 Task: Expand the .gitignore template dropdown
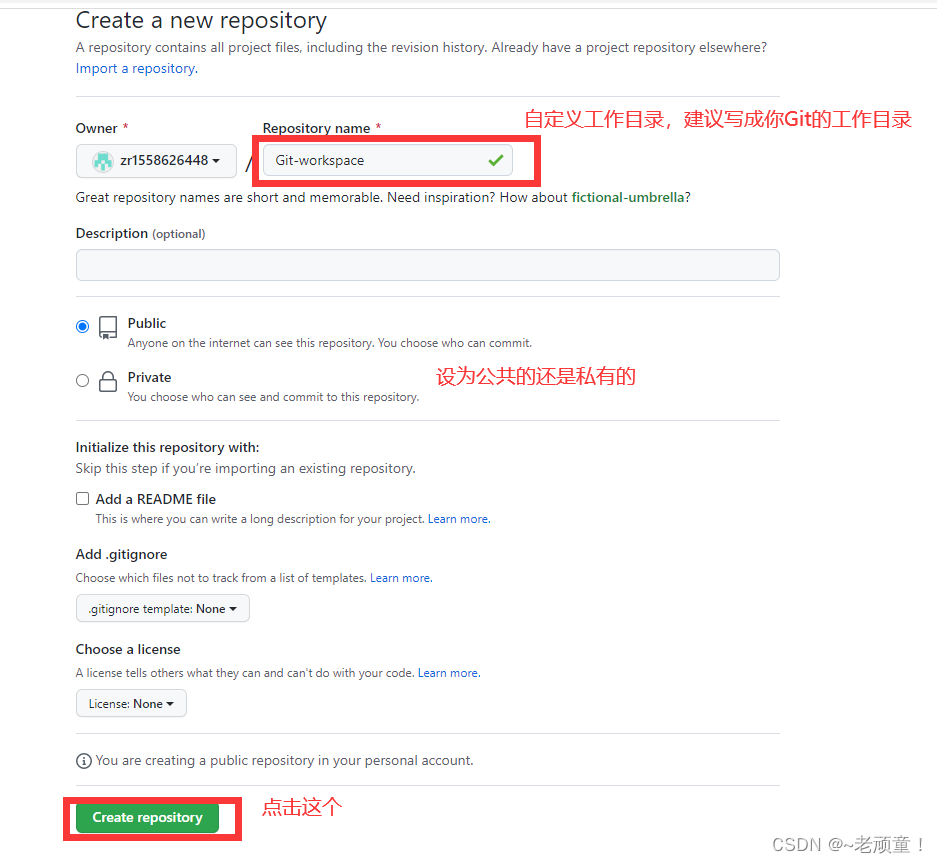(163, 608)
